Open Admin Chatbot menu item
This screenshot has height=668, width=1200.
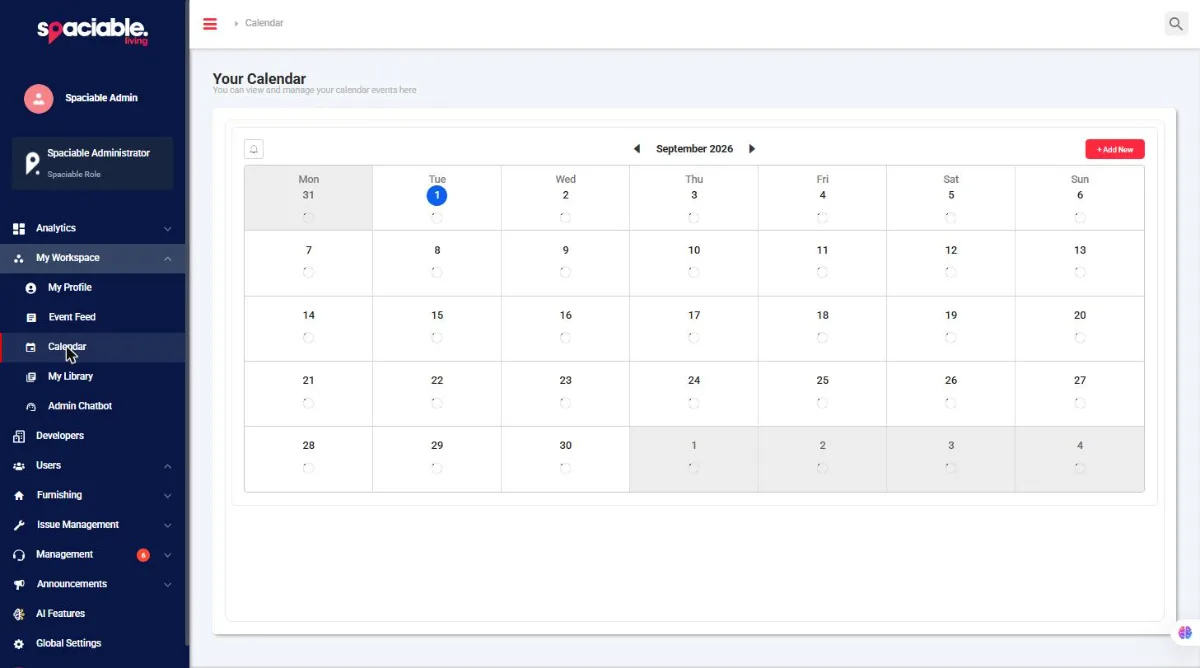click(93, 406)
